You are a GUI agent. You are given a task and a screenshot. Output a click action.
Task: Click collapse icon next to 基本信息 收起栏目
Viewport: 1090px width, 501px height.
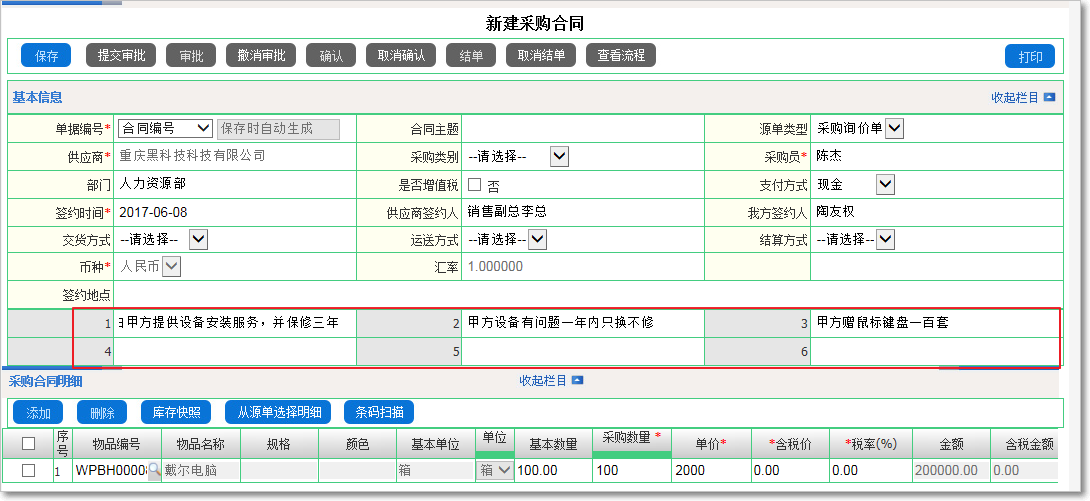point(1049,98)
